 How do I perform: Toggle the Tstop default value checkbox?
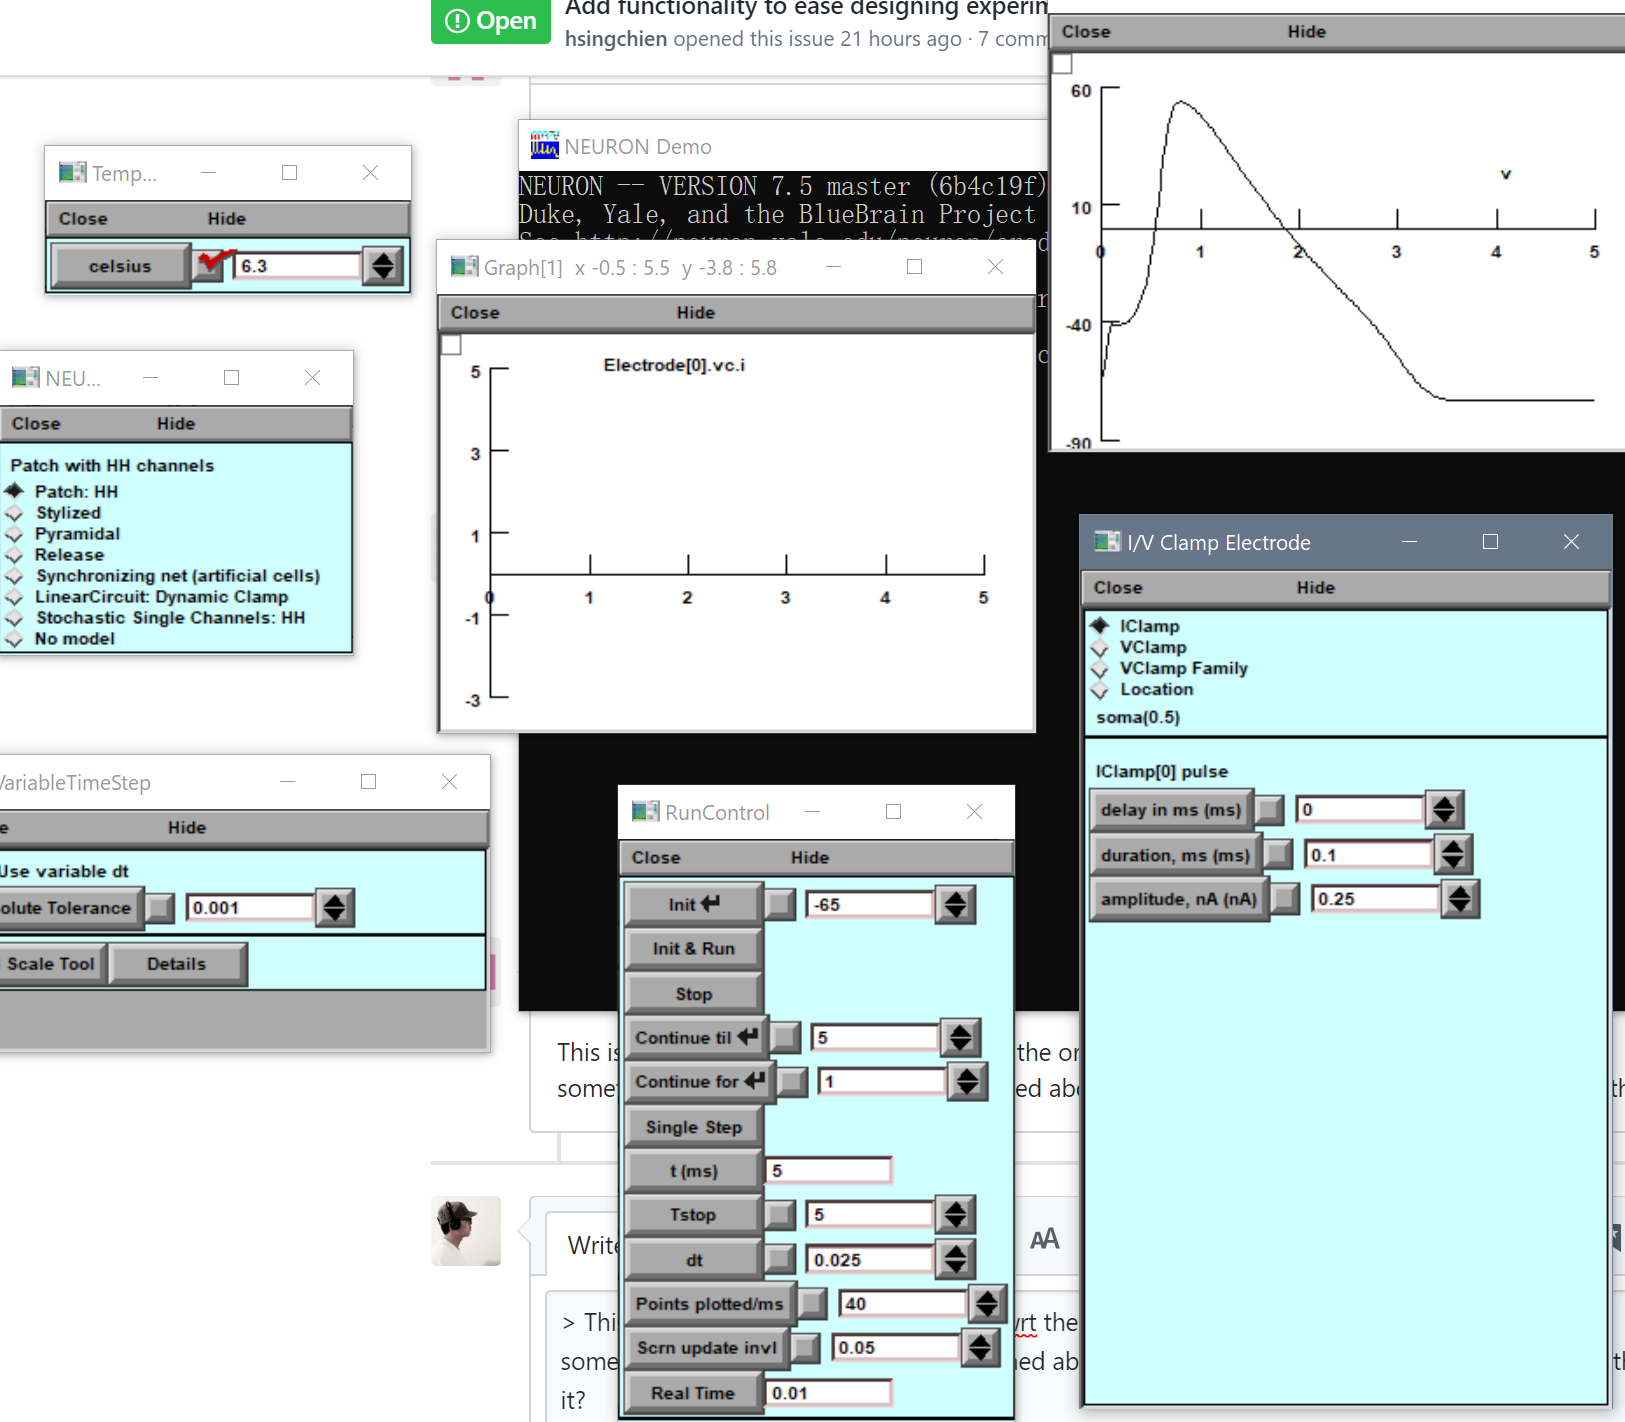[781, 1215]
